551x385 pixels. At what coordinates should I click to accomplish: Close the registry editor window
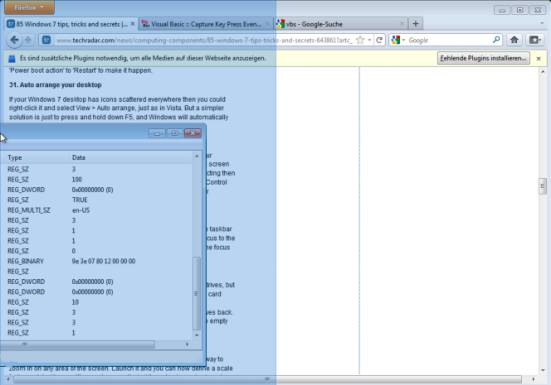pyautogui.click(x=192, y=133)
